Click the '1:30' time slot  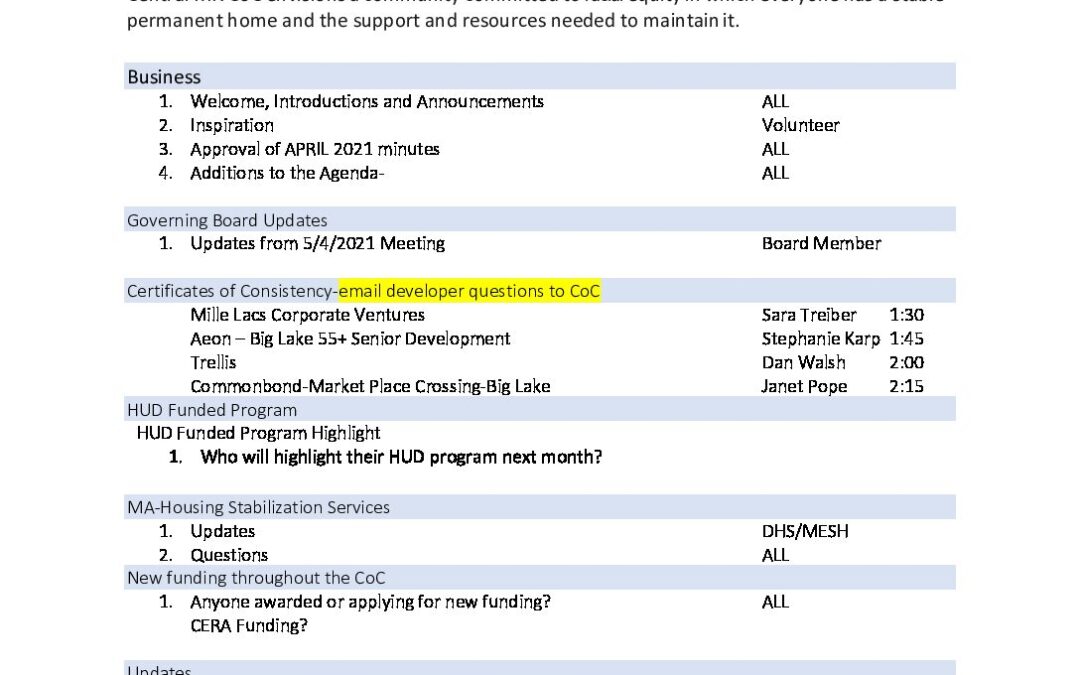906,315
